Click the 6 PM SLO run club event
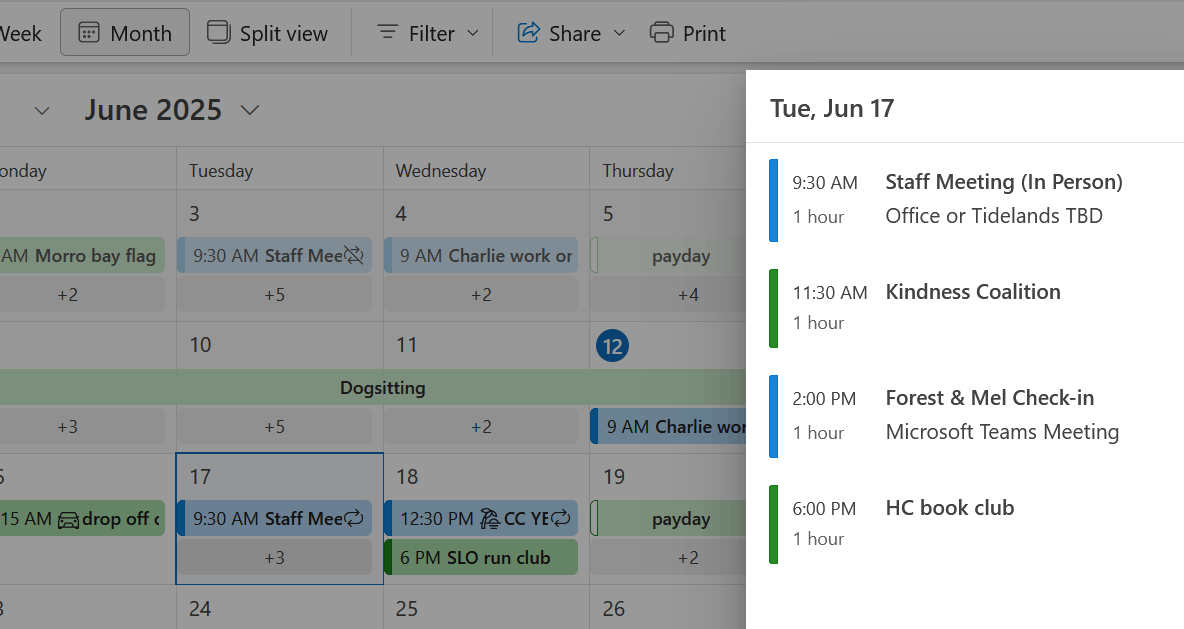1184x629 pixels. pos(480,558)
